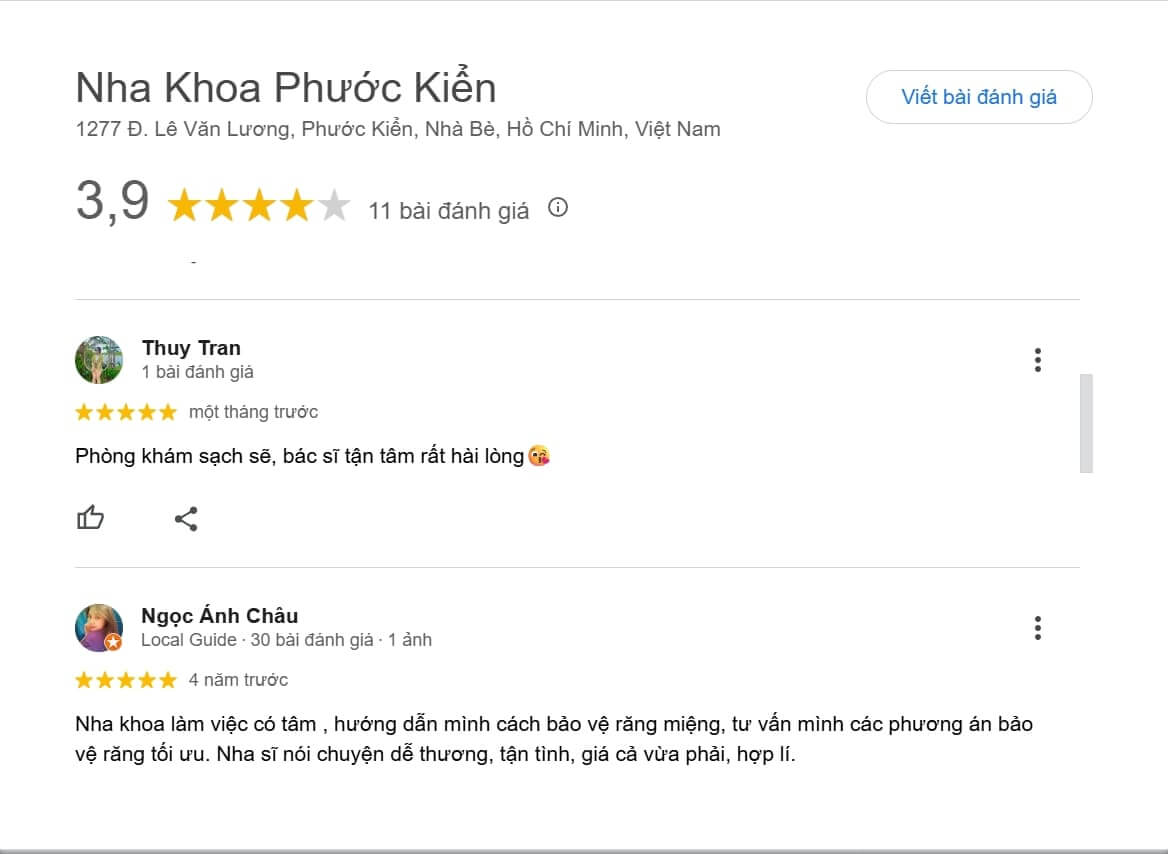The height and width of the screenshot is (854, 1168).
Task: Click Thuy Tran's profile picture
Action: [99, 359]
